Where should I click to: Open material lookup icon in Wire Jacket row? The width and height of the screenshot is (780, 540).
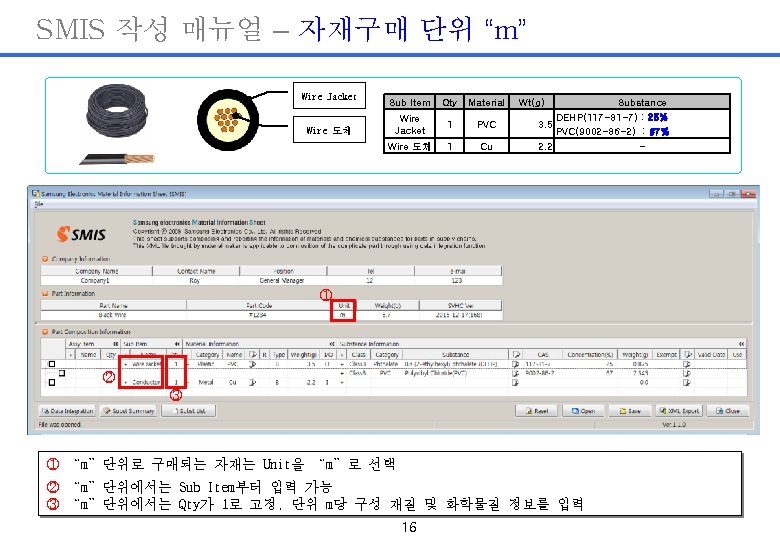[x=253, y=364]
